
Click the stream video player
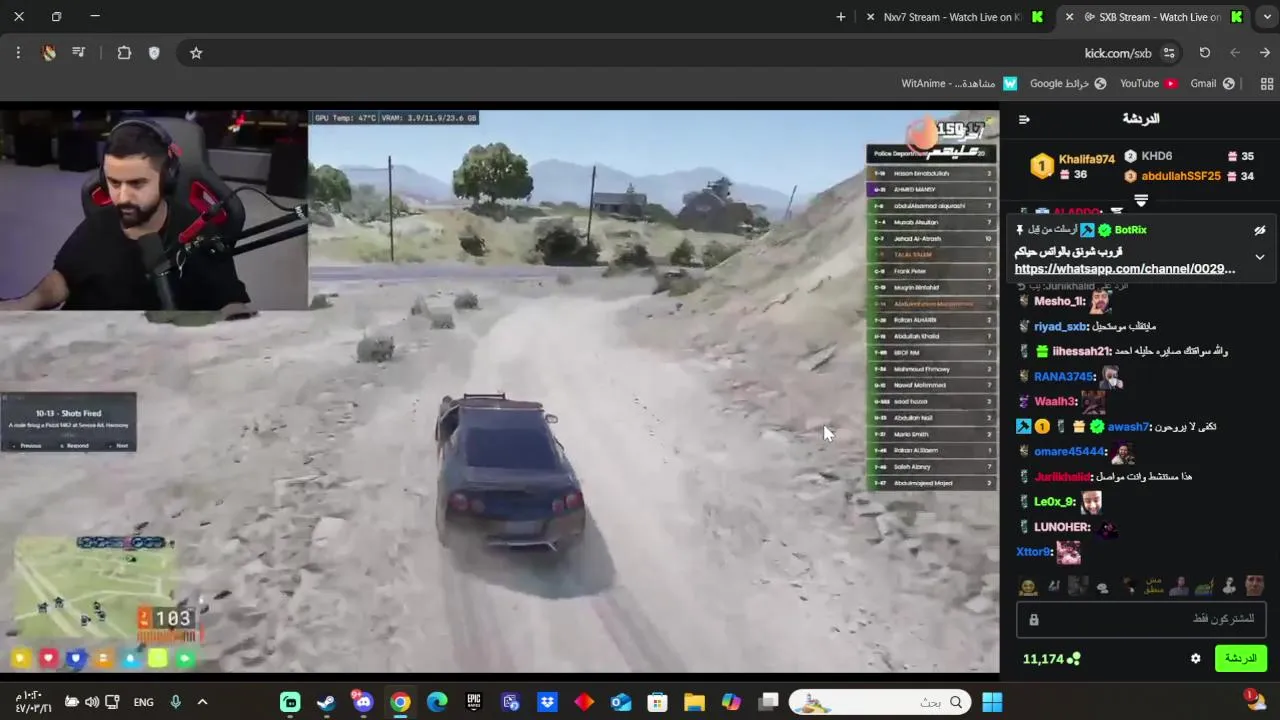[x=499, y=391]
